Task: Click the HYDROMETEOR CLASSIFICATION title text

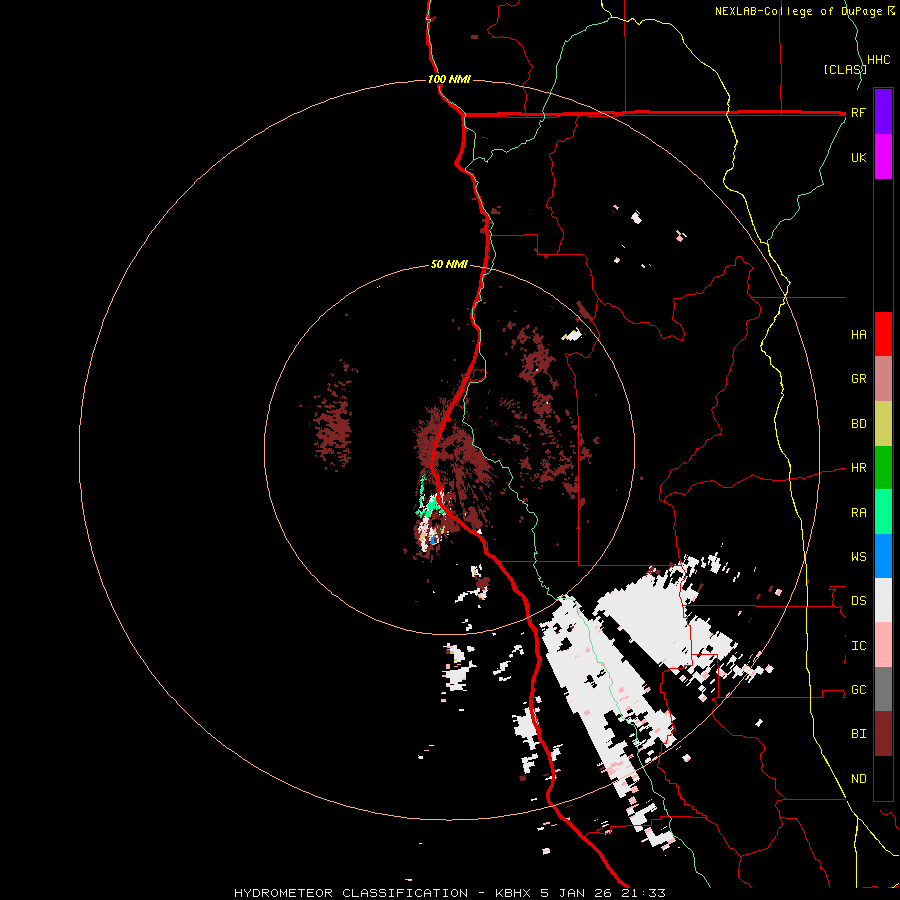Action: (x=351, y=893)
